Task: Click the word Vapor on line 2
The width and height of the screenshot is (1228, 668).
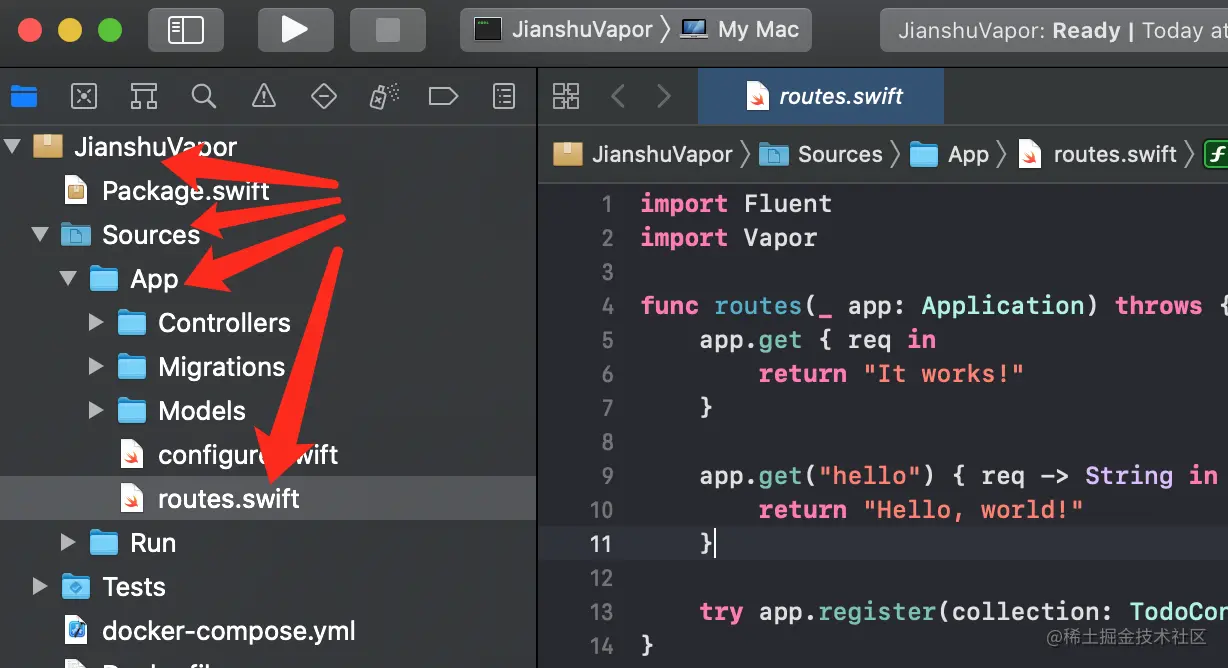Action: point(781,238)
